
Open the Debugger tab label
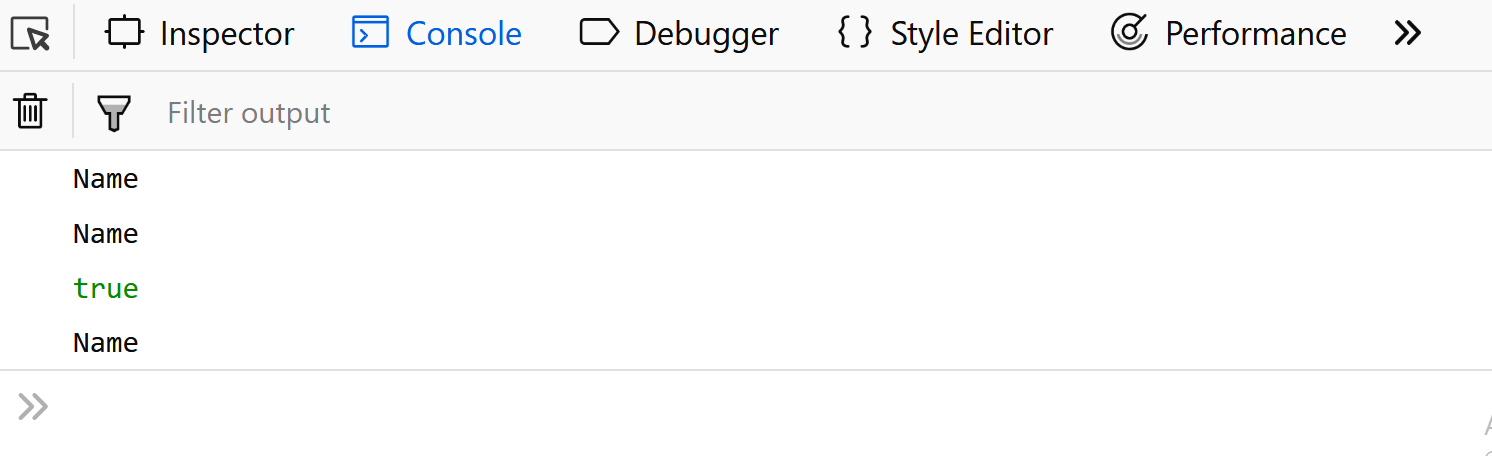pos(706,34)
